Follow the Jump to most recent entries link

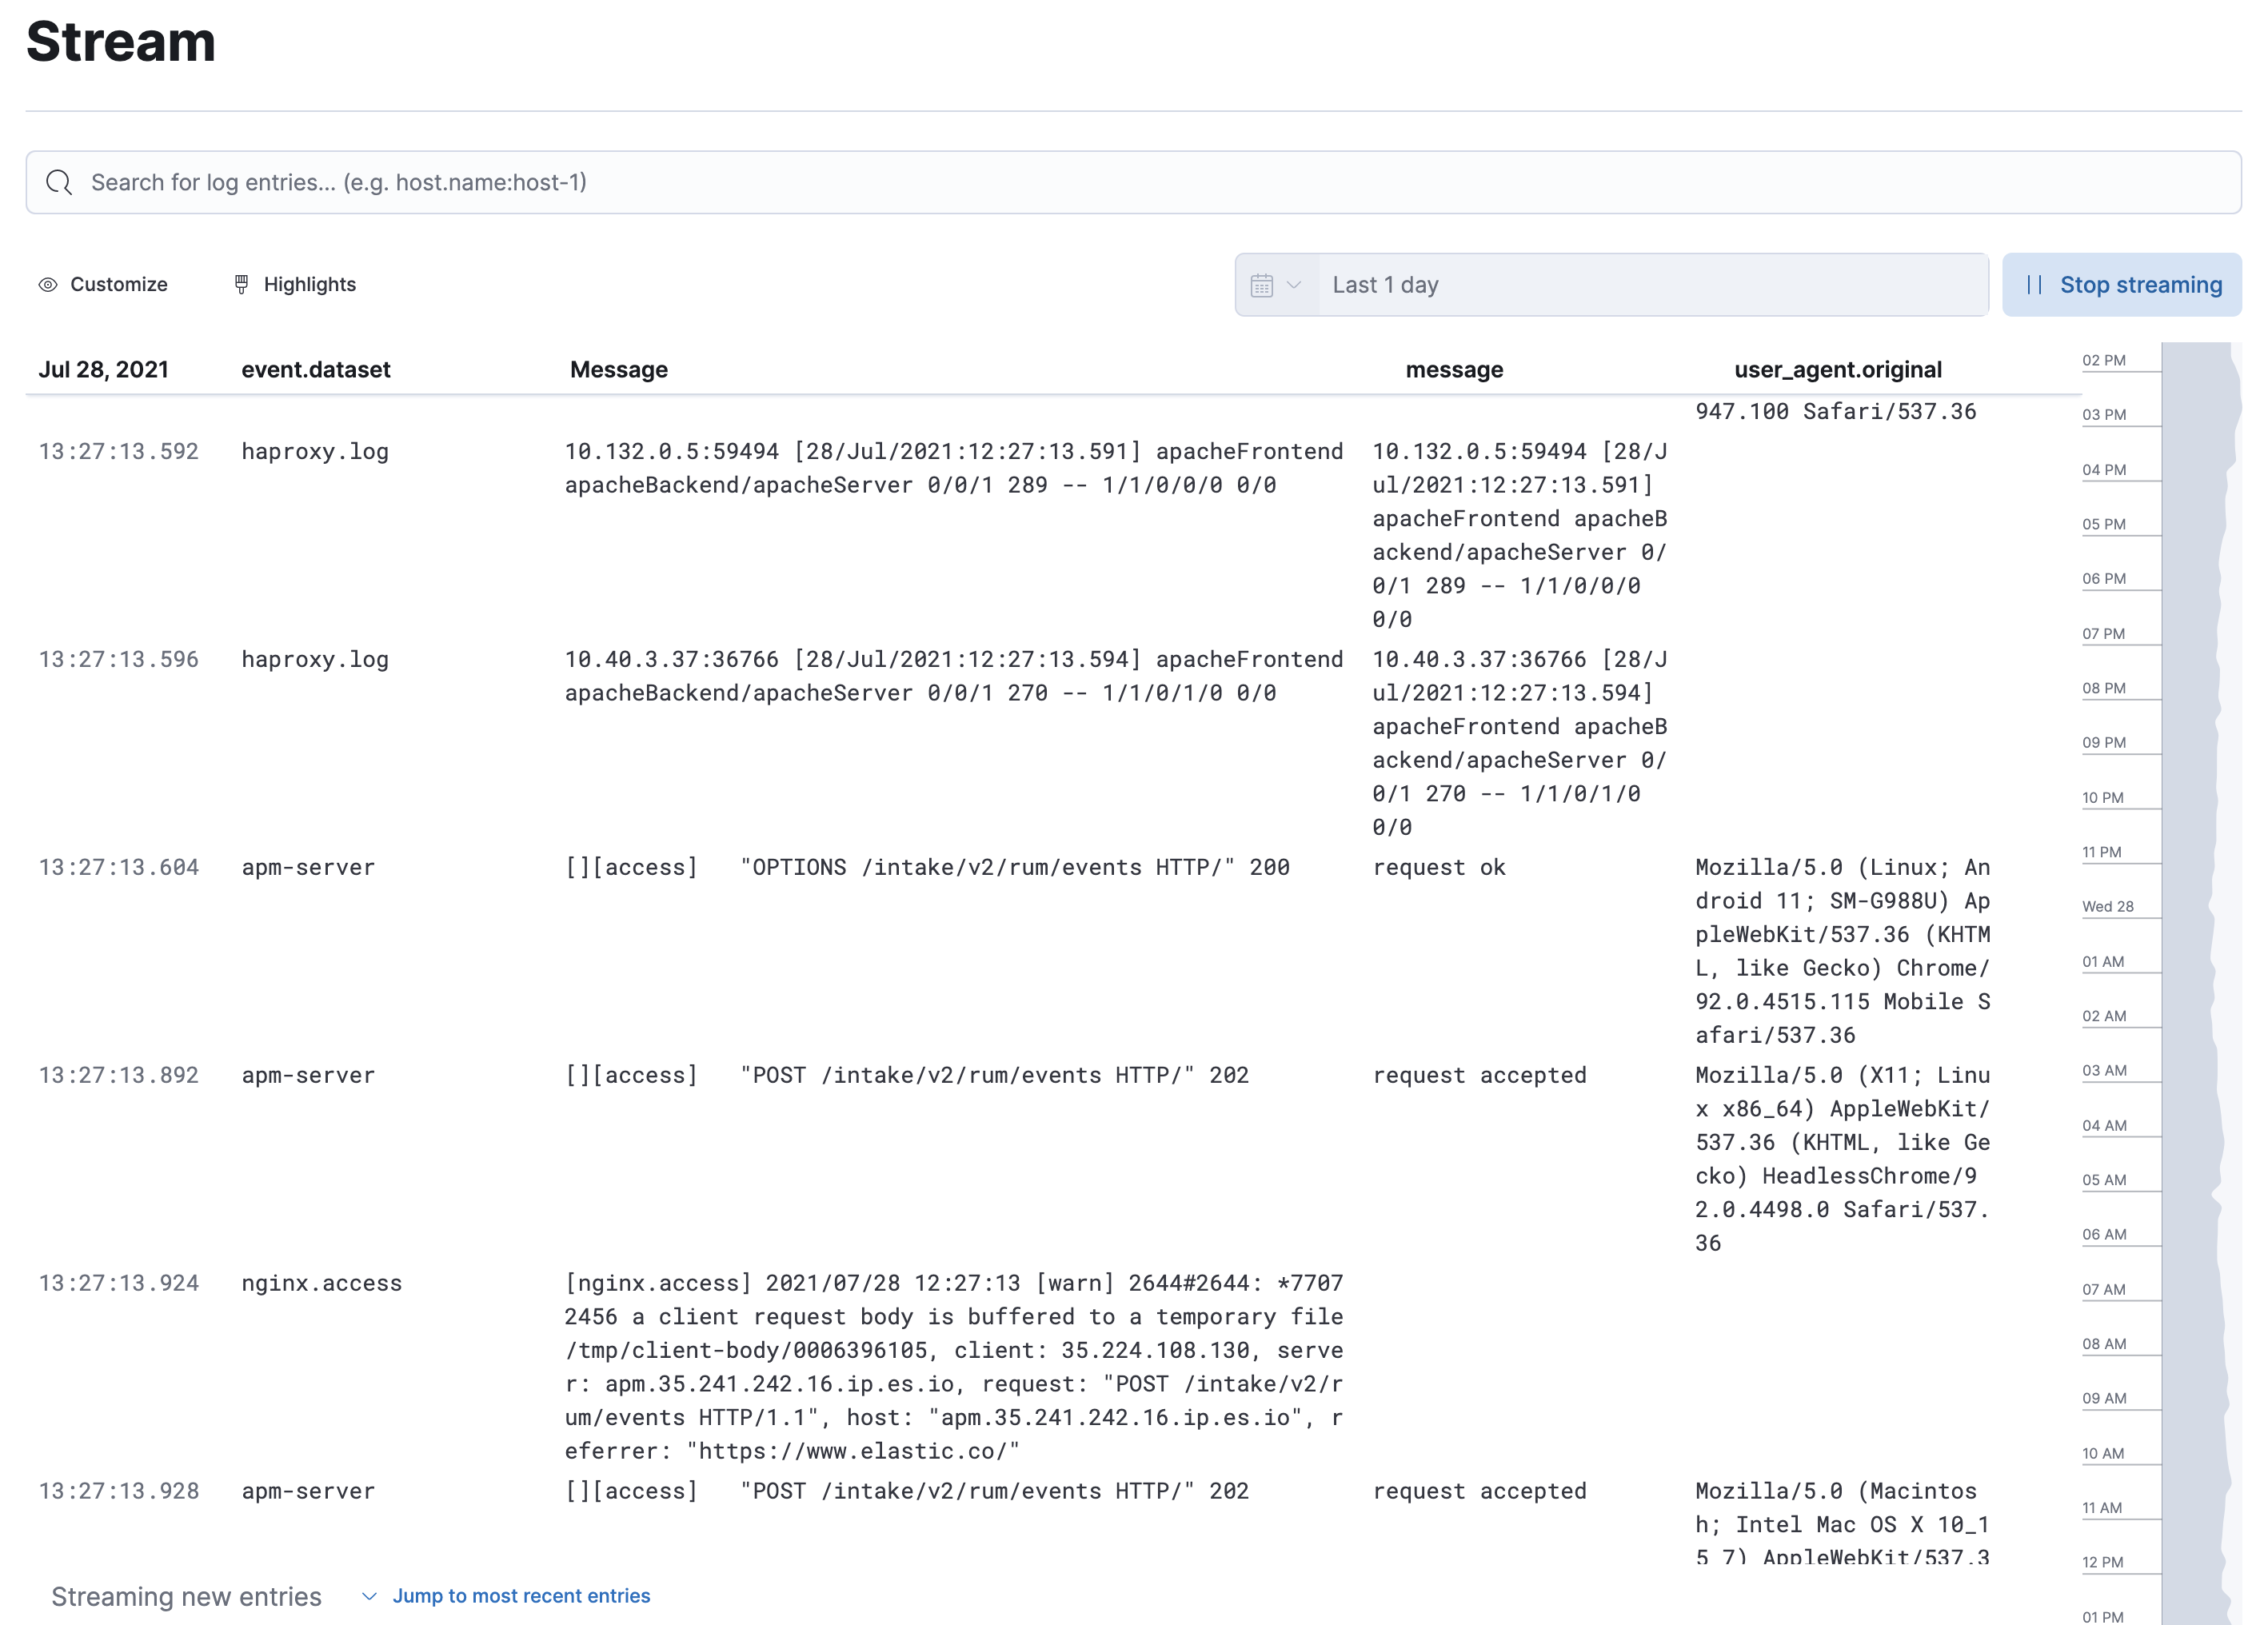click(x=523, y=1596)
